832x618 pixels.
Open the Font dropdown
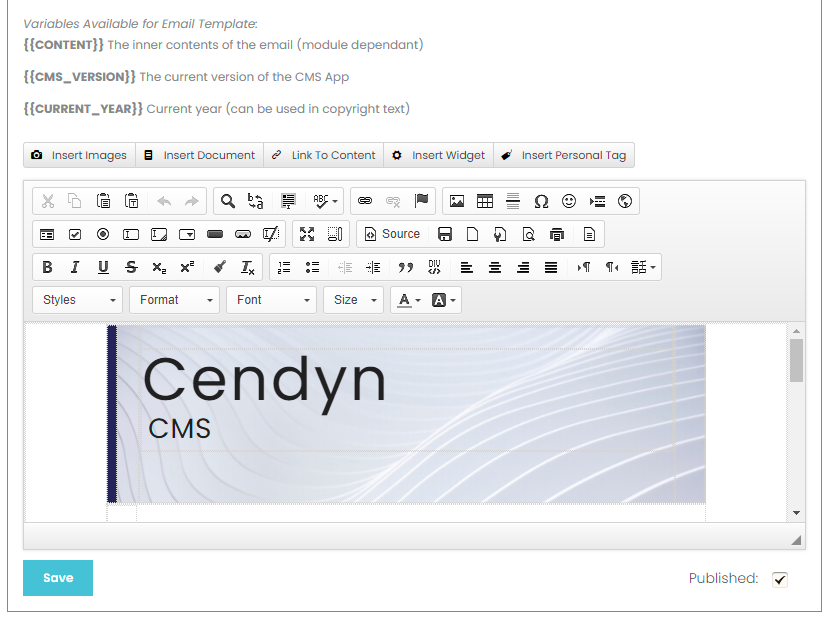point(272,300)
